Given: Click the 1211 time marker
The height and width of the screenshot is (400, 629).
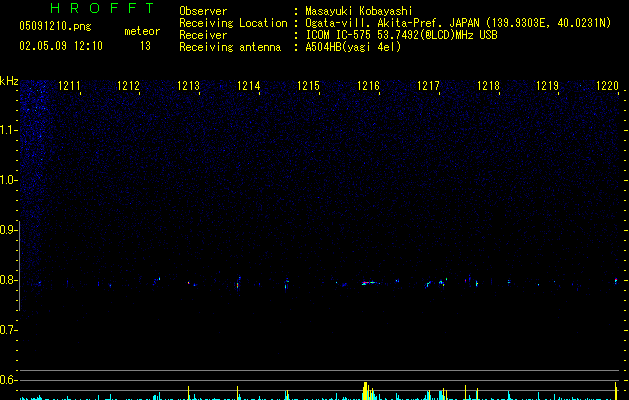Looking at the screenshot, I should pos(69,86).
